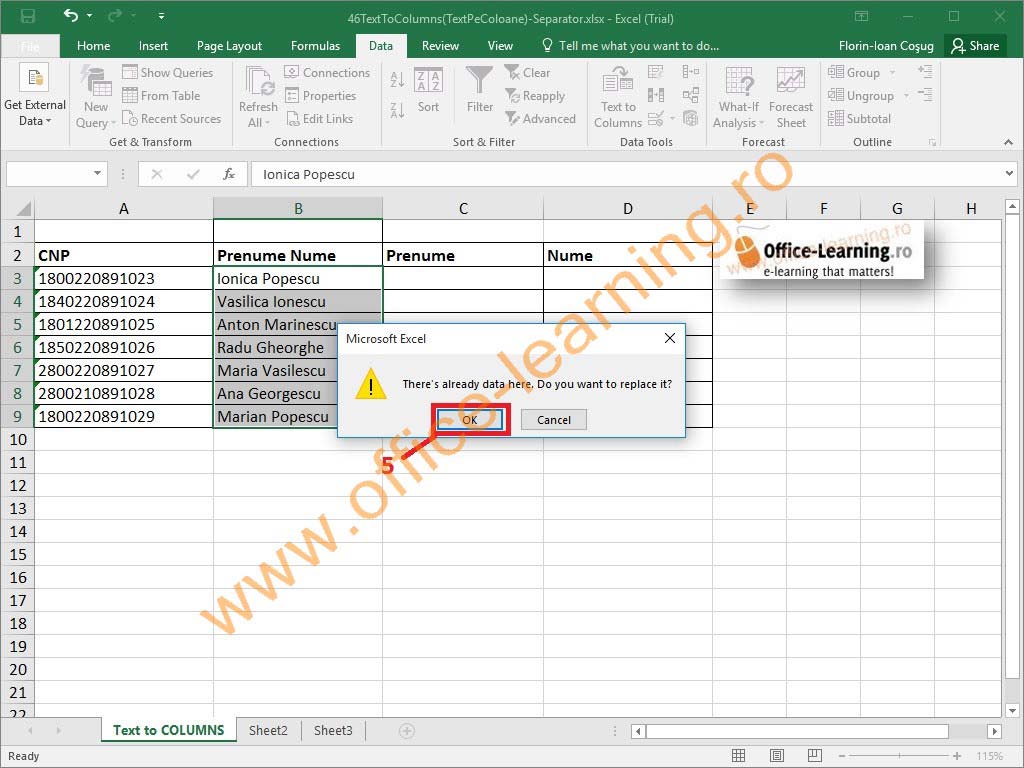Open the File backstage menu

pyautogui.click(x=30, y=46)
